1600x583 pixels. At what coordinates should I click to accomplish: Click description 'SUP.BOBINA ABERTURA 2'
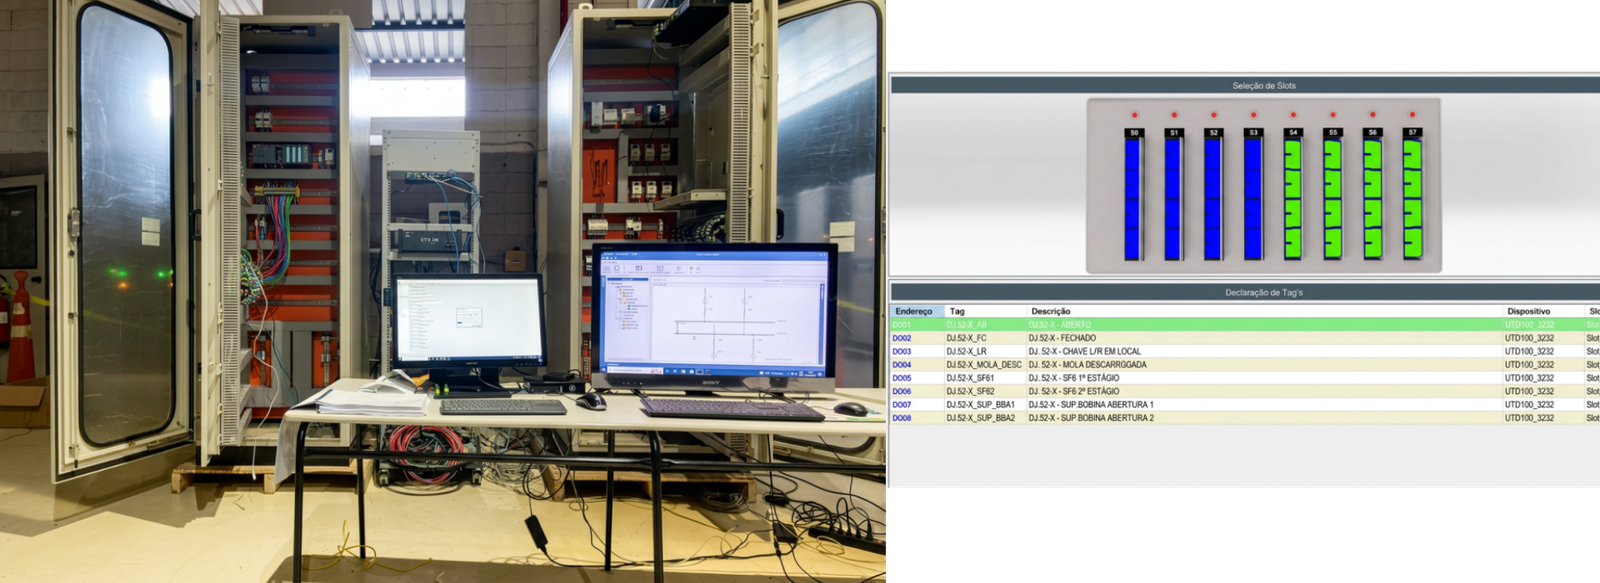1107,418
